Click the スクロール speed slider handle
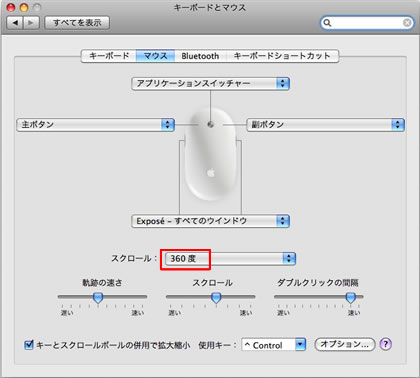Viewport: 420px width, 378px height. [216, 297]
